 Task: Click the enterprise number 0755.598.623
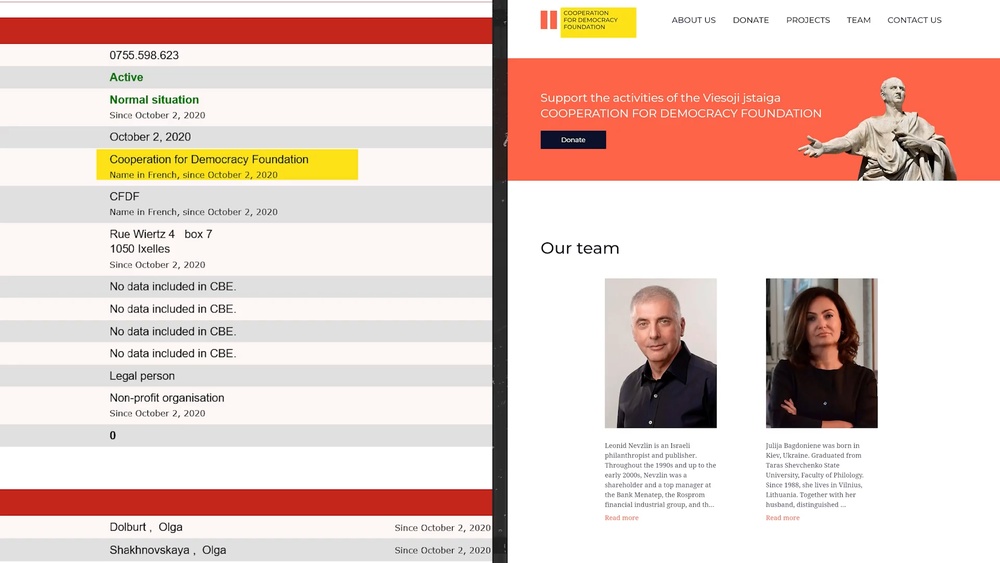tap(144, 56)
